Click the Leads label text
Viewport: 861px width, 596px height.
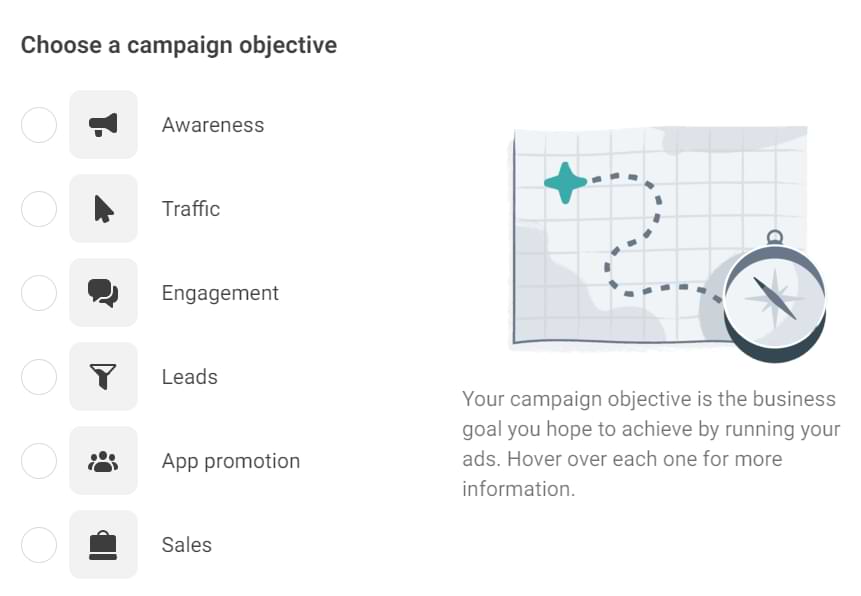click(189, 377)
